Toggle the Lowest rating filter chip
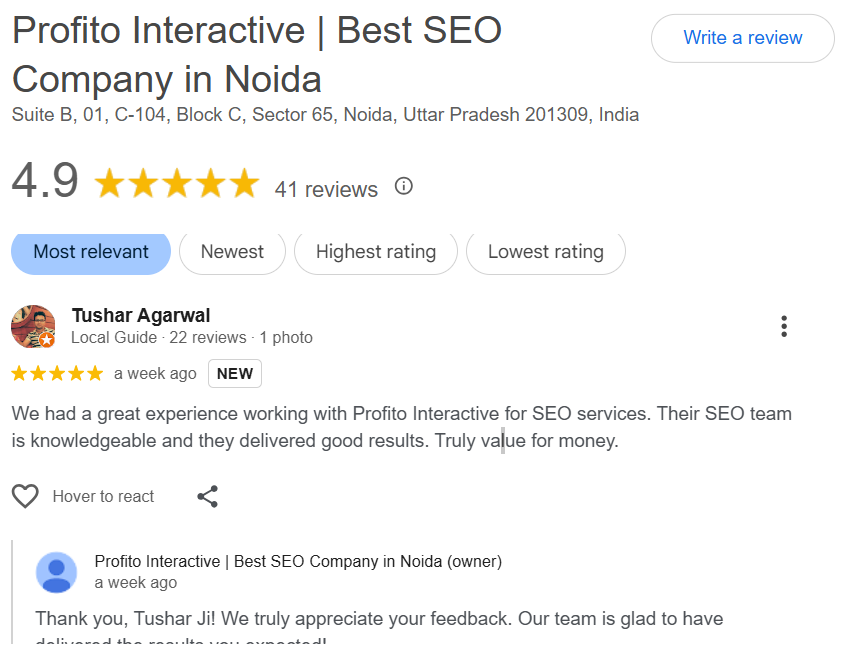 click(545, 252)
